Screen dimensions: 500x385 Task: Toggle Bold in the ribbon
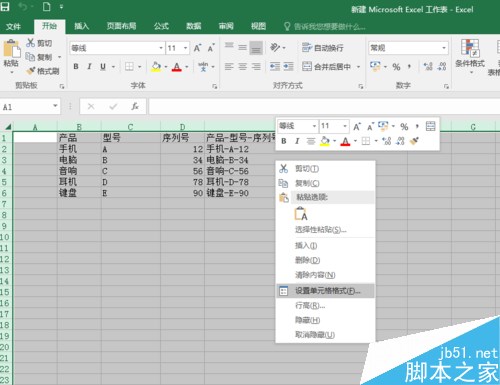pyautogui.click(x=76, y=67)
